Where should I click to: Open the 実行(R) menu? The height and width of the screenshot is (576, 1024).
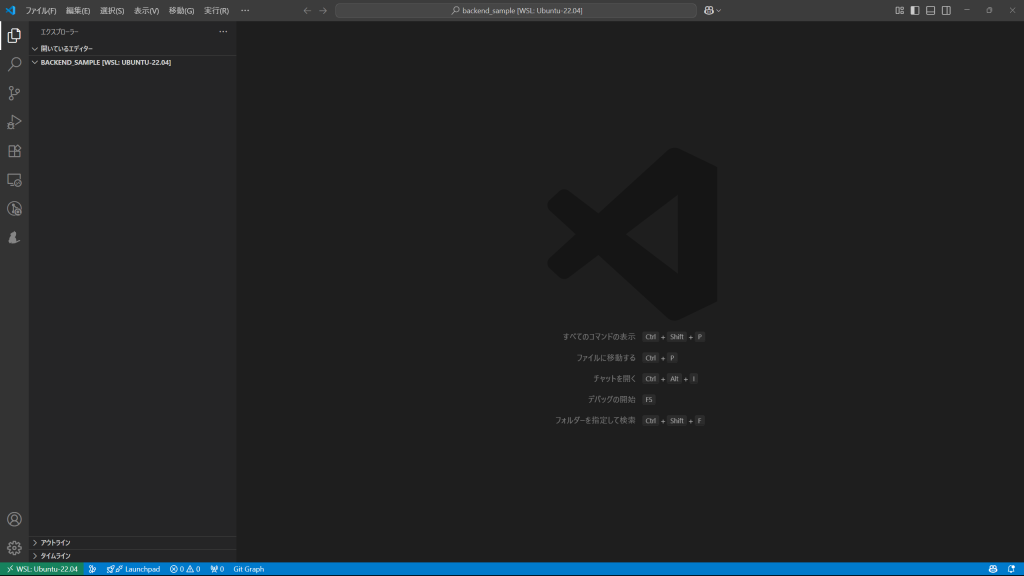click(216, 10)
